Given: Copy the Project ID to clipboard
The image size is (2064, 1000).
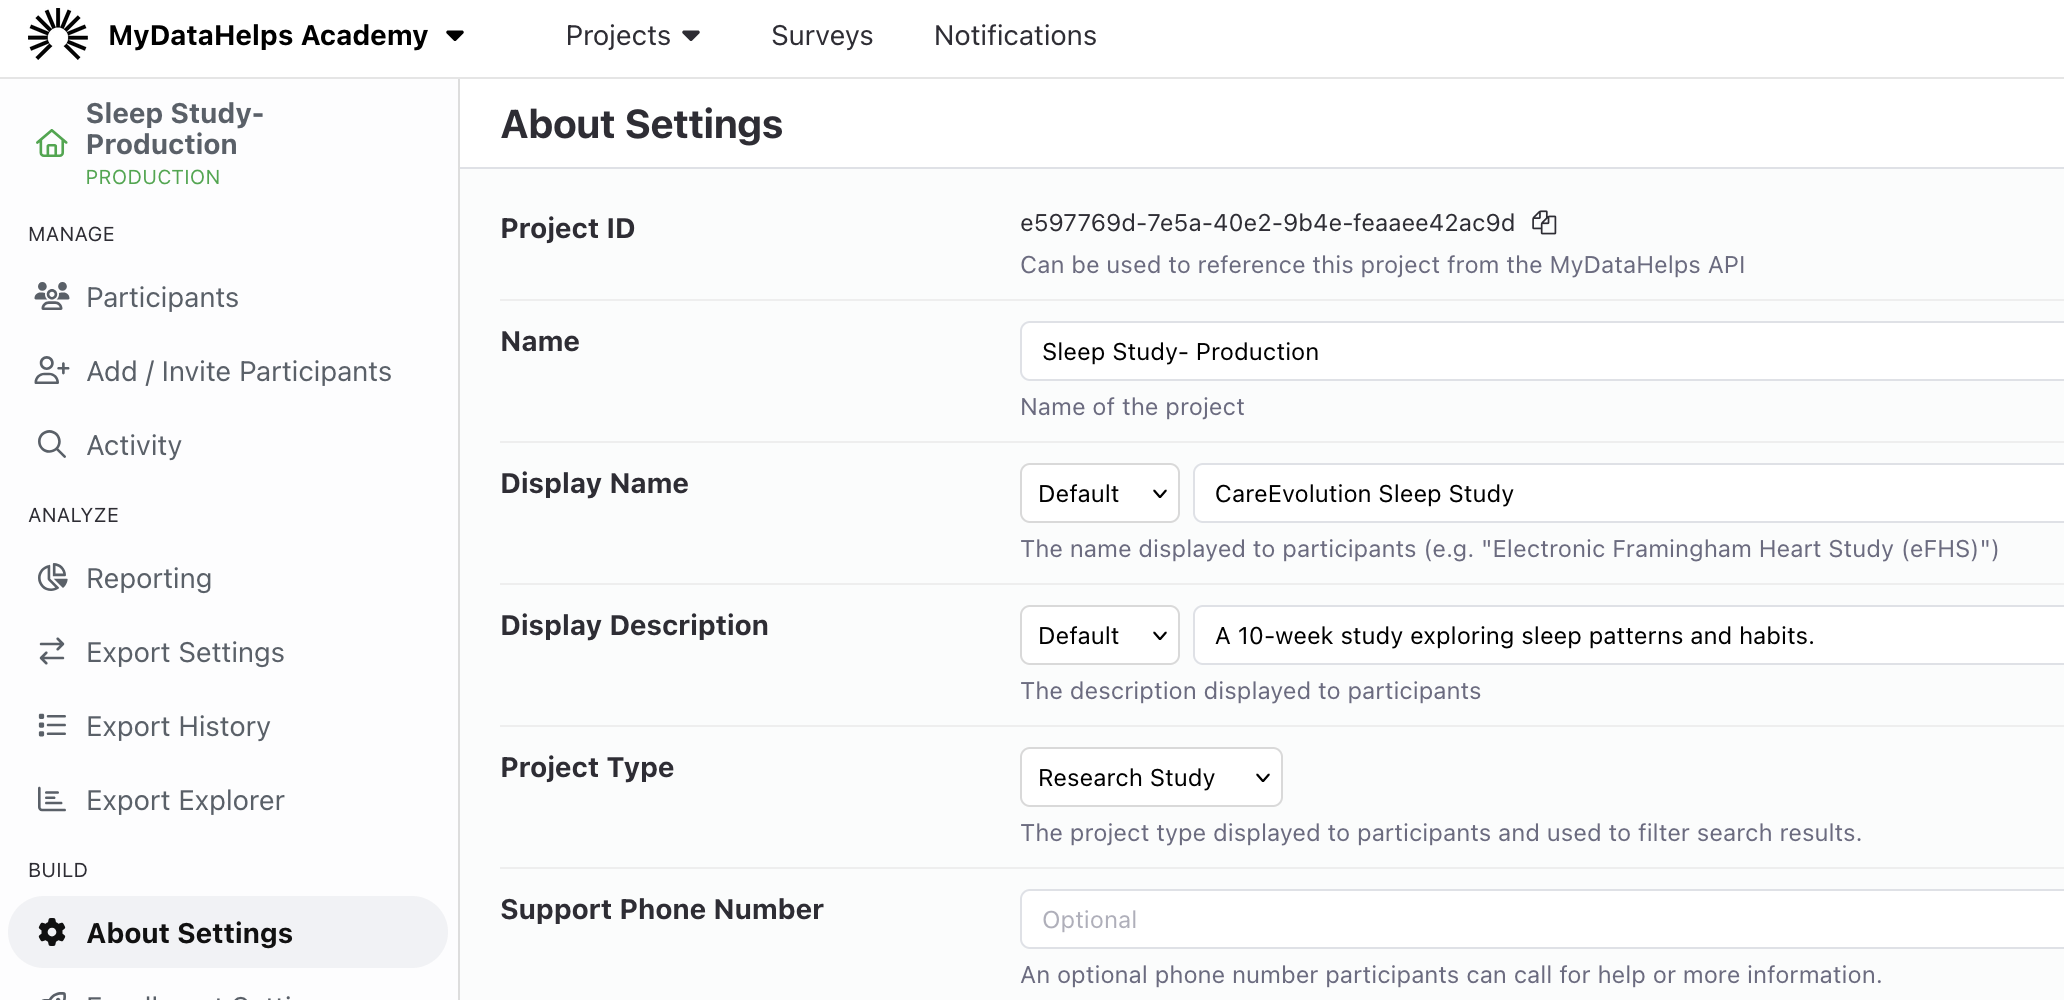Looking at the screenshot, I should coord(1544,222).
